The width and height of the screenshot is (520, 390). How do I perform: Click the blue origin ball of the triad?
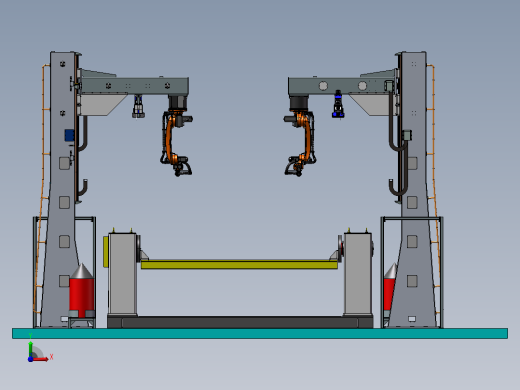pos(30,359)
